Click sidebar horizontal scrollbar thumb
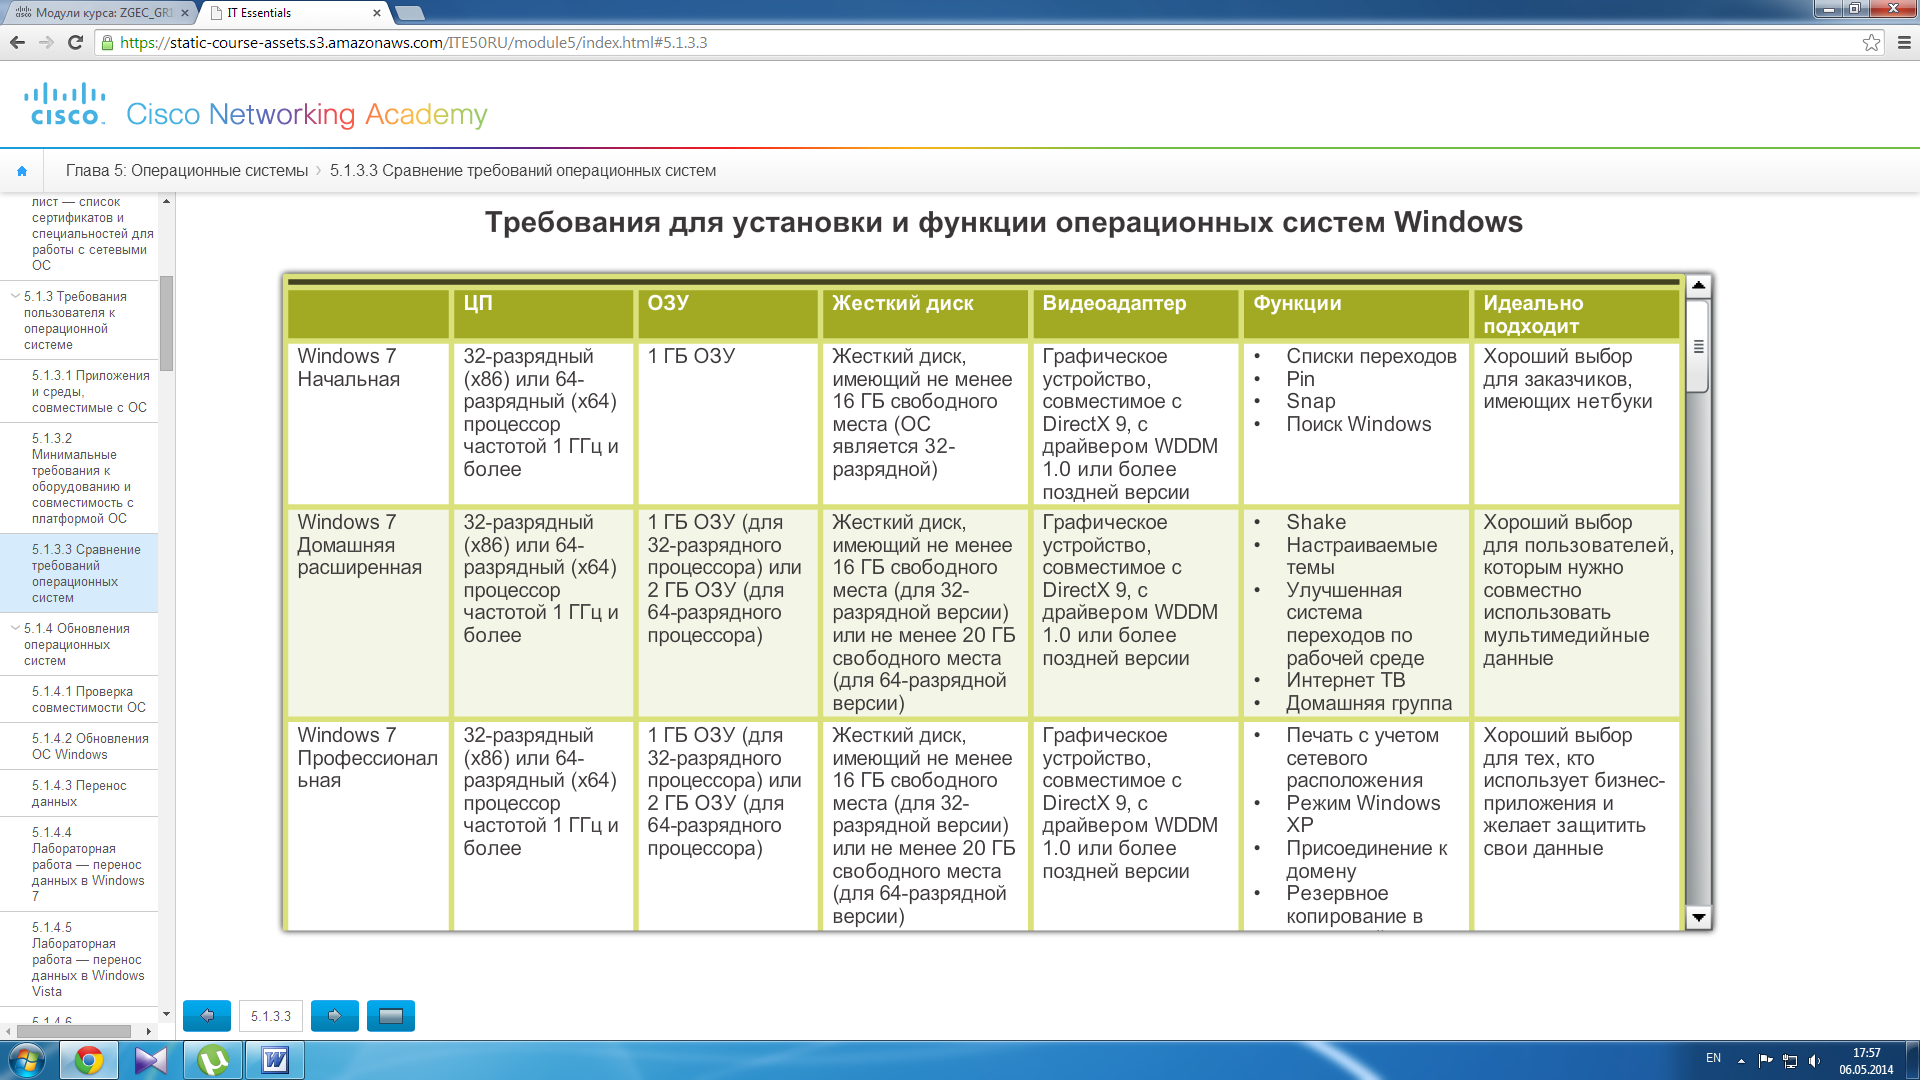Viewport: 1920px width, 1080px height. point(73,1031)
